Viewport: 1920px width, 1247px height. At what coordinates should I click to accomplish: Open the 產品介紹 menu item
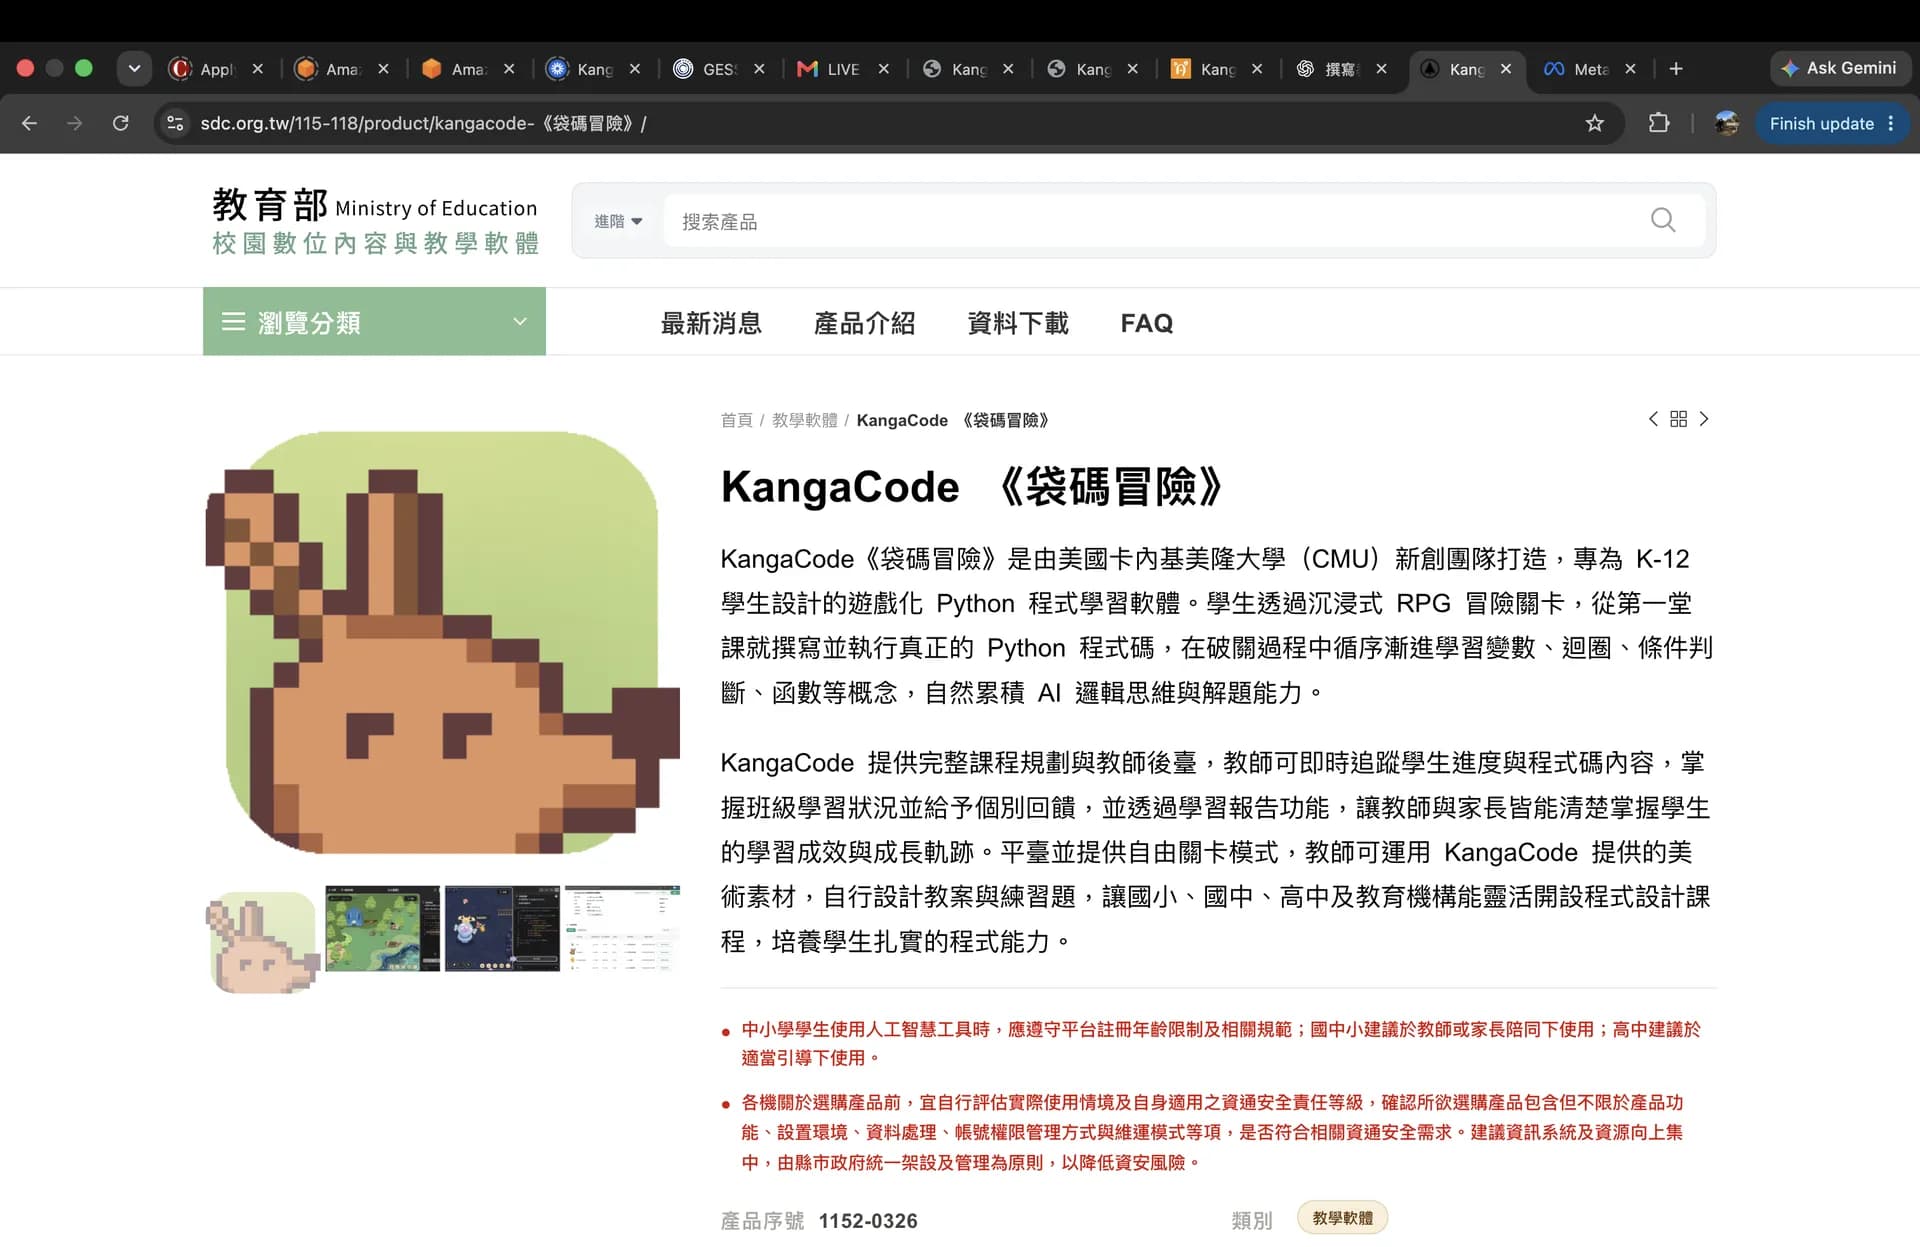click(x=865, y=323)
